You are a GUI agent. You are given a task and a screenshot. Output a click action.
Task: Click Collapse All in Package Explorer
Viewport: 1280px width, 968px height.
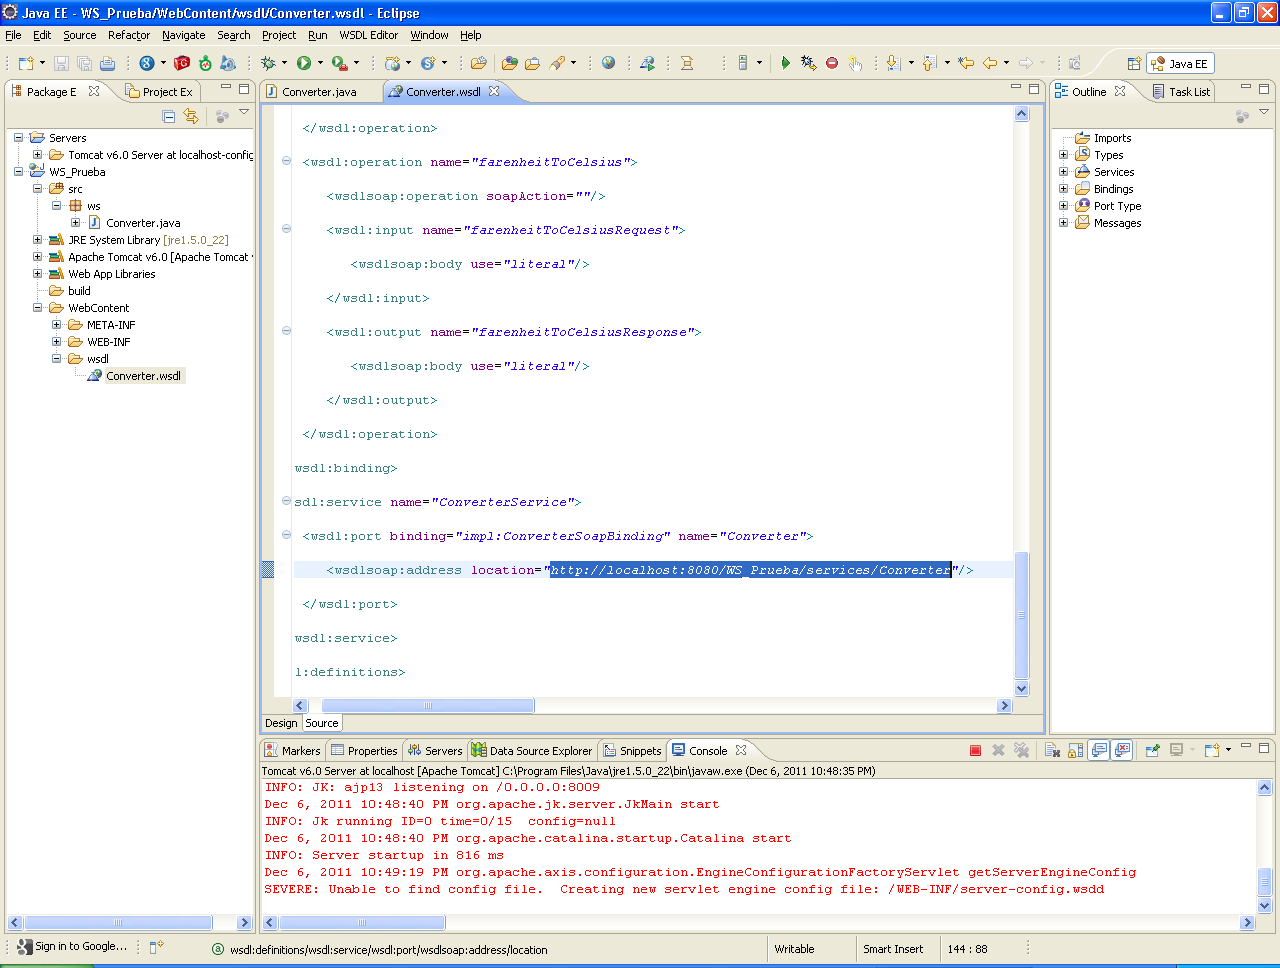168,116
